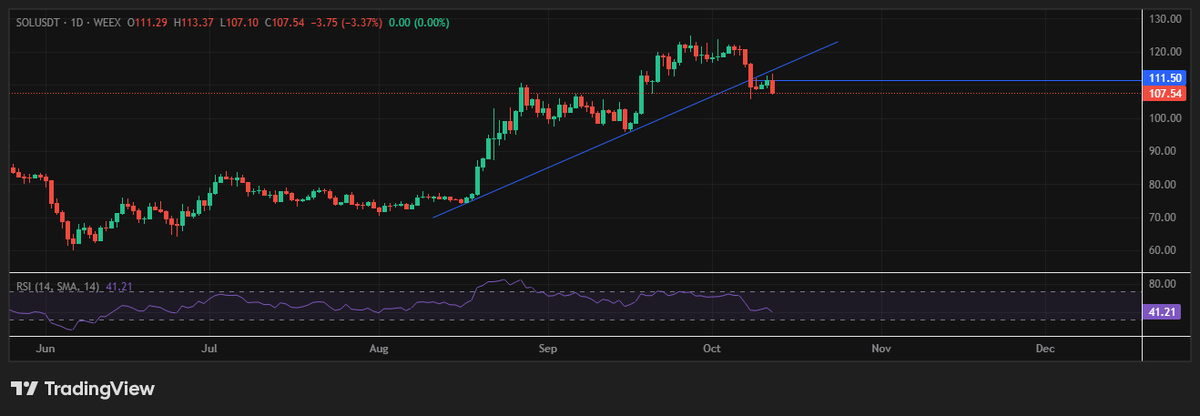
Task: Click the low value L107.10
Action: click(240, 21)
